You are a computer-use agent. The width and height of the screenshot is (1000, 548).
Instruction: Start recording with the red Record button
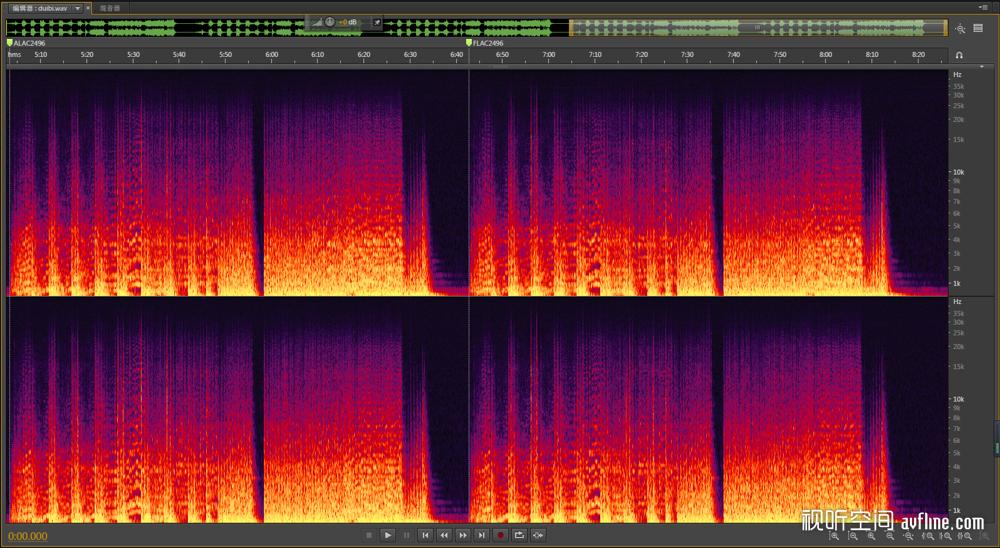click(501, 535)
